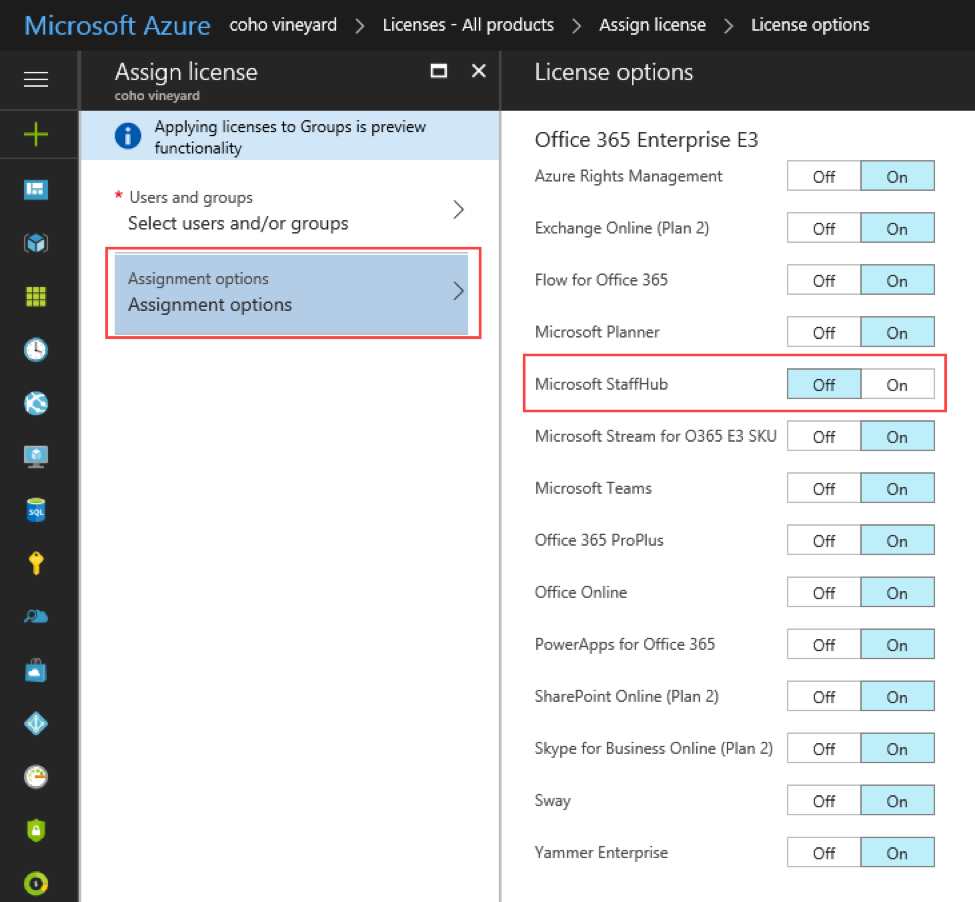Viewport: 975px width, 902px height.
Task: Turn off Yammer Enterprise
Action: coord(824,853)
